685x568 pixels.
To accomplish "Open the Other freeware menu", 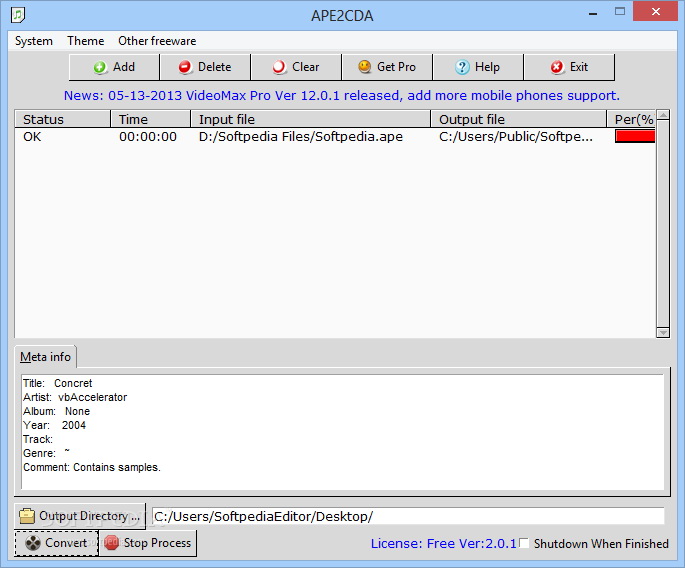I will point(157,41).
